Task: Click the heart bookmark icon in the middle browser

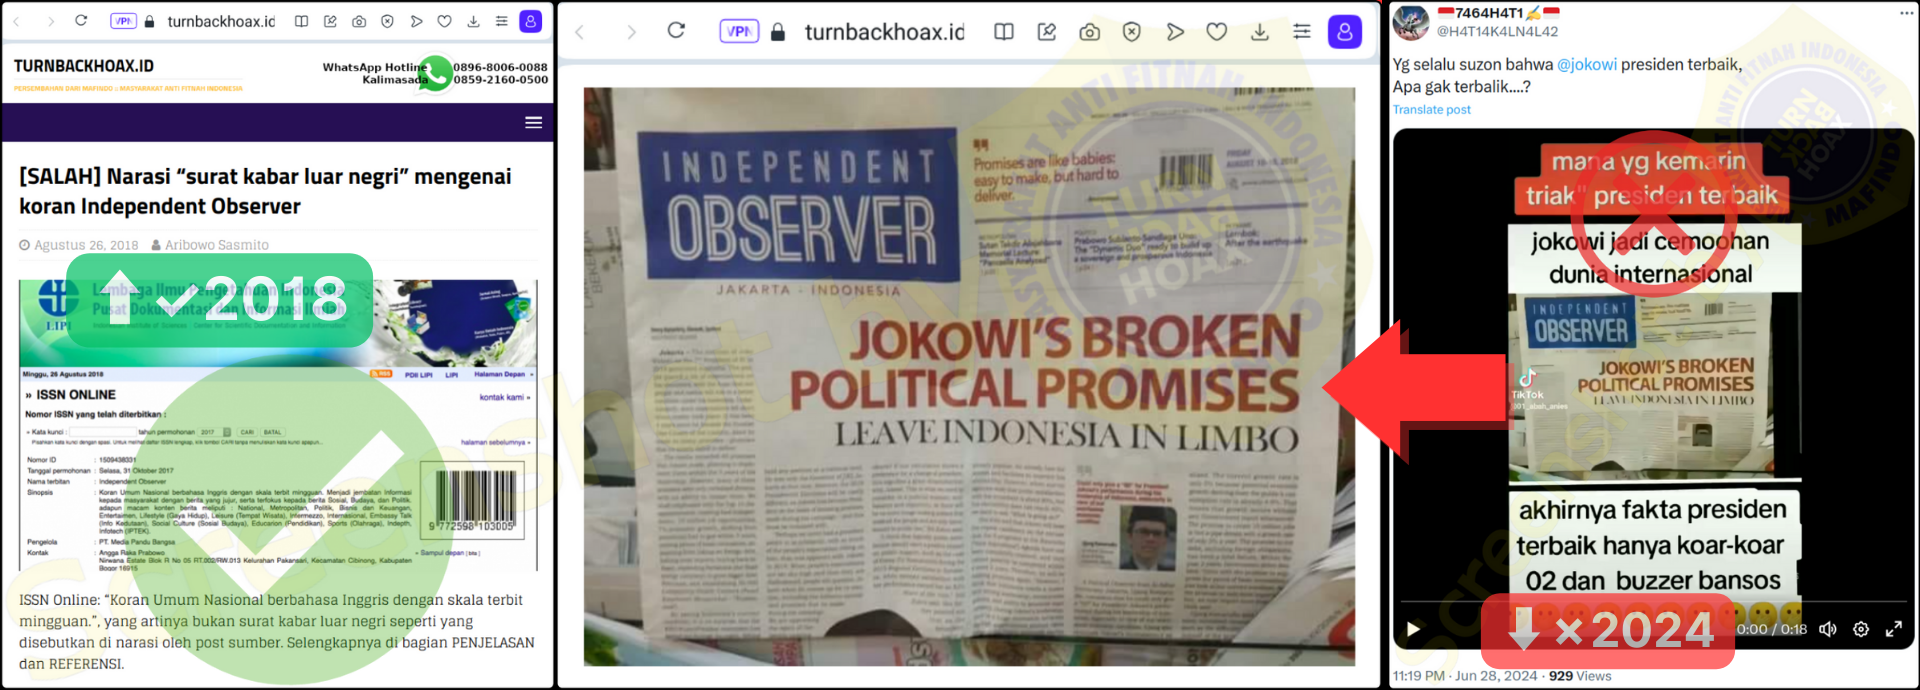Action: (1217, 32)
